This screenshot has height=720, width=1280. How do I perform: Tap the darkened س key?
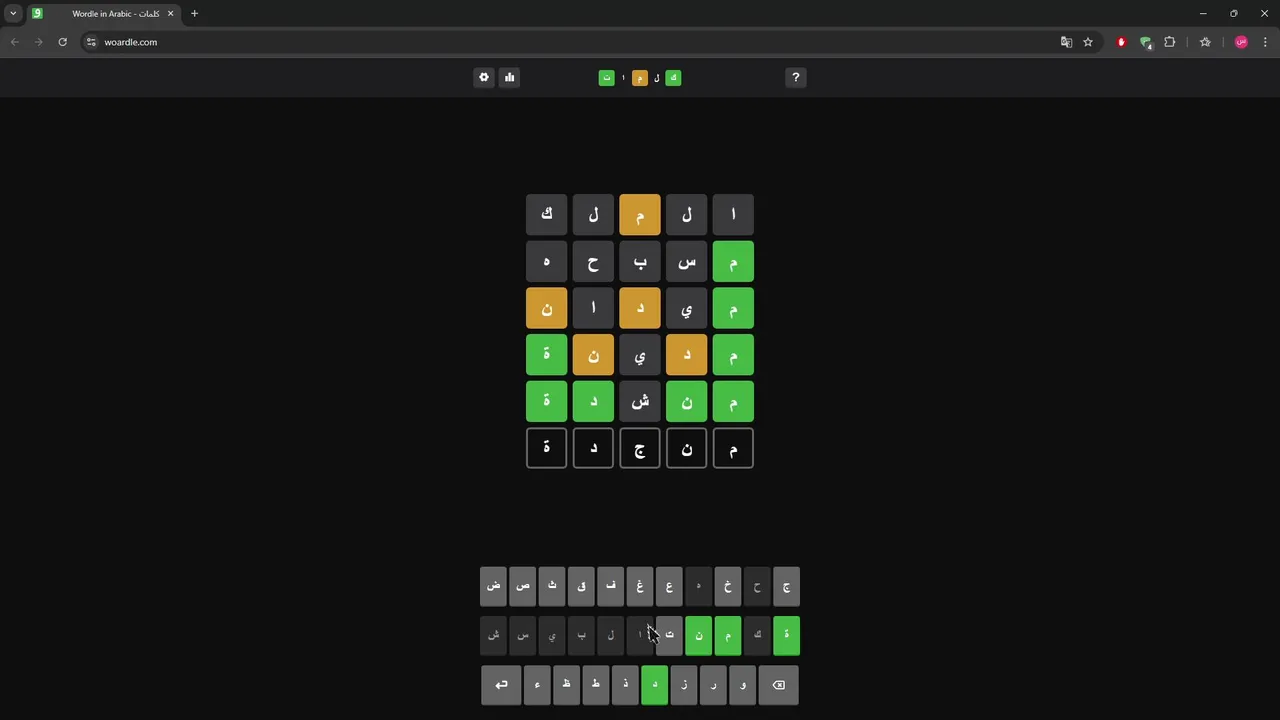[523, 635]
